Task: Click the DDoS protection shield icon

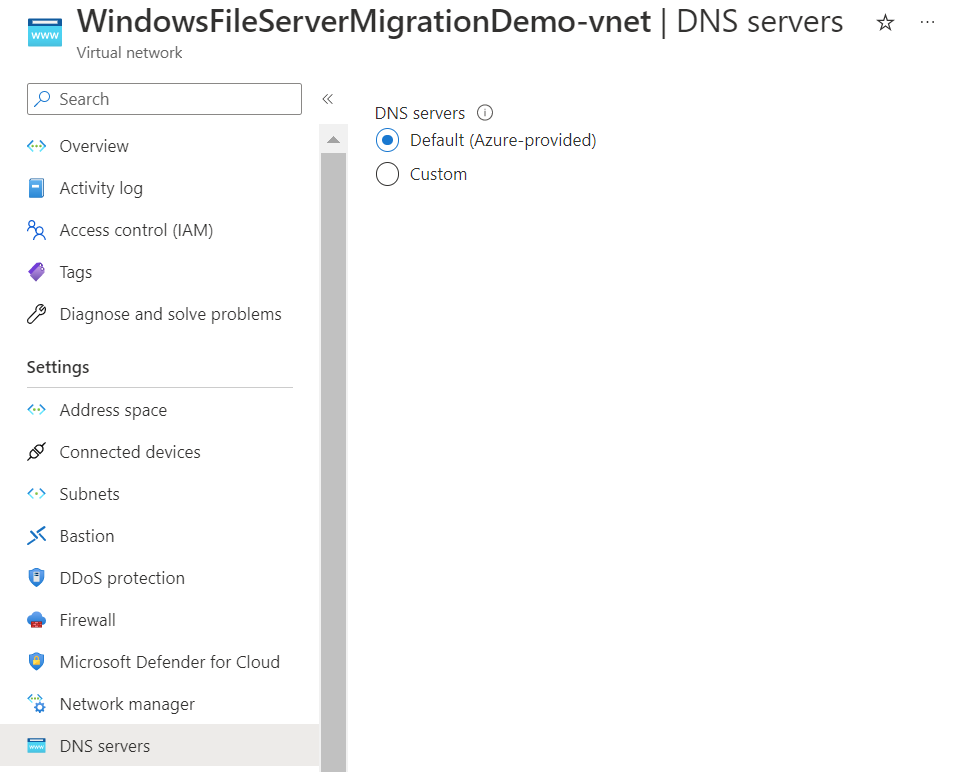Action: 36,578
